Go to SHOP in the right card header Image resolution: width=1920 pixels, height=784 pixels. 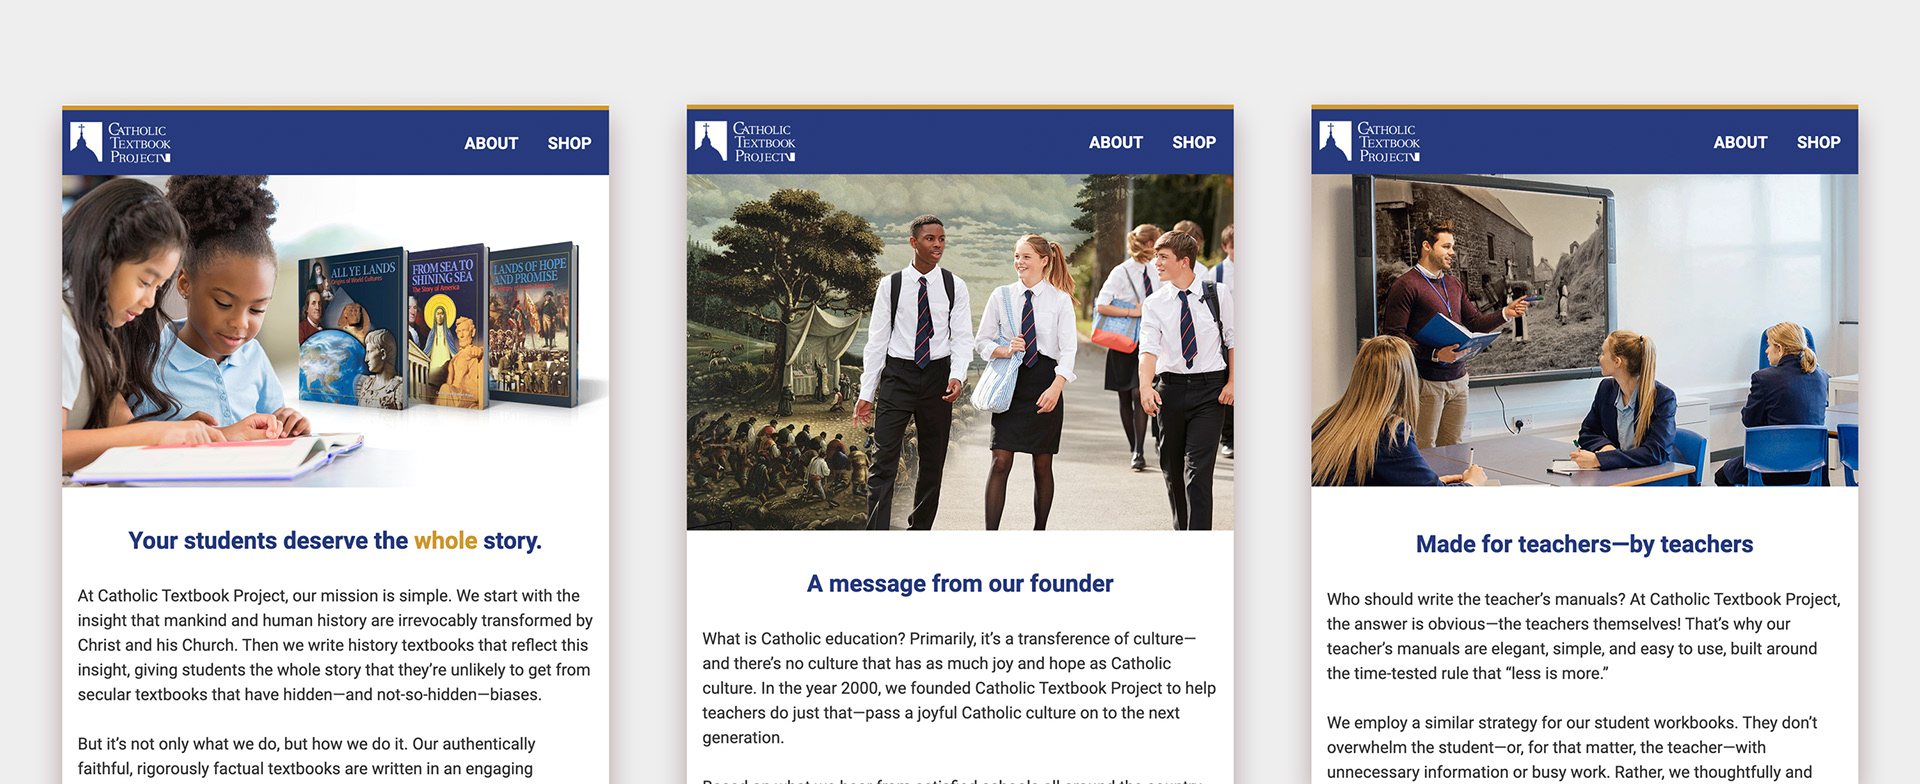click(x=1818, y=142)
